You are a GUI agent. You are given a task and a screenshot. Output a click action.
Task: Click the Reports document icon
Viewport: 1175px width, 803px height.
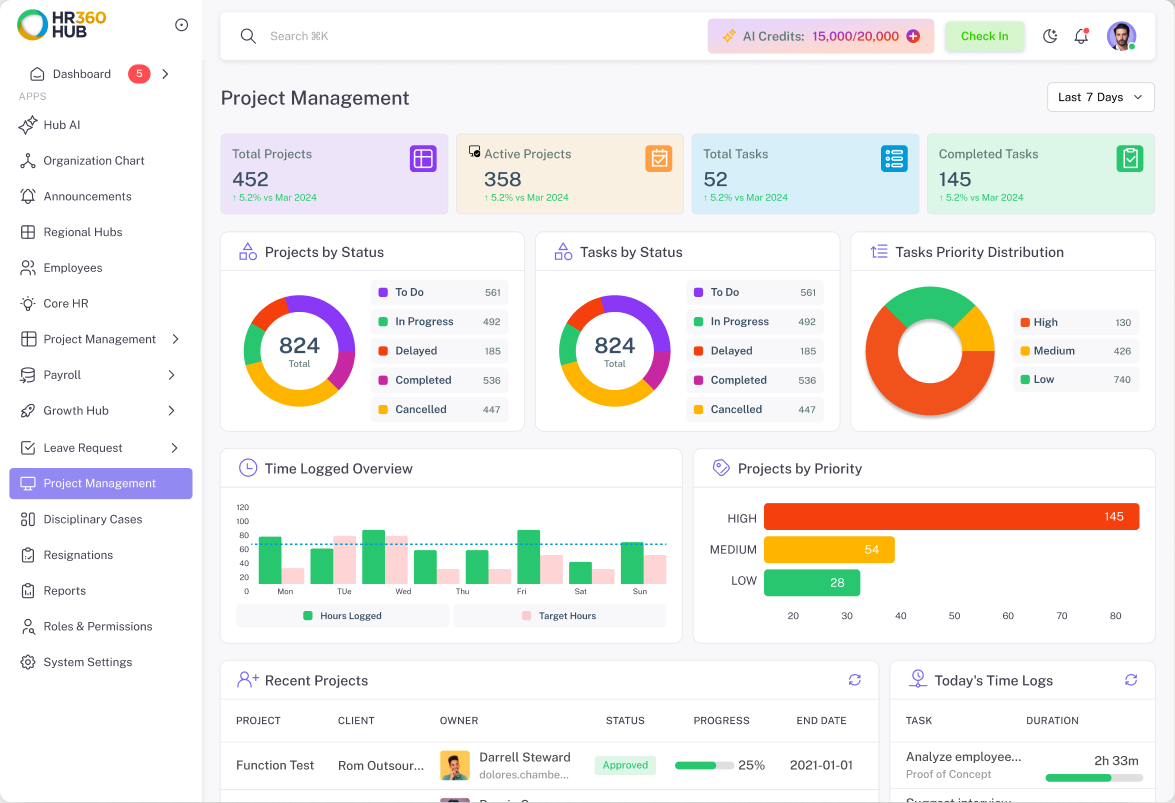28,590
